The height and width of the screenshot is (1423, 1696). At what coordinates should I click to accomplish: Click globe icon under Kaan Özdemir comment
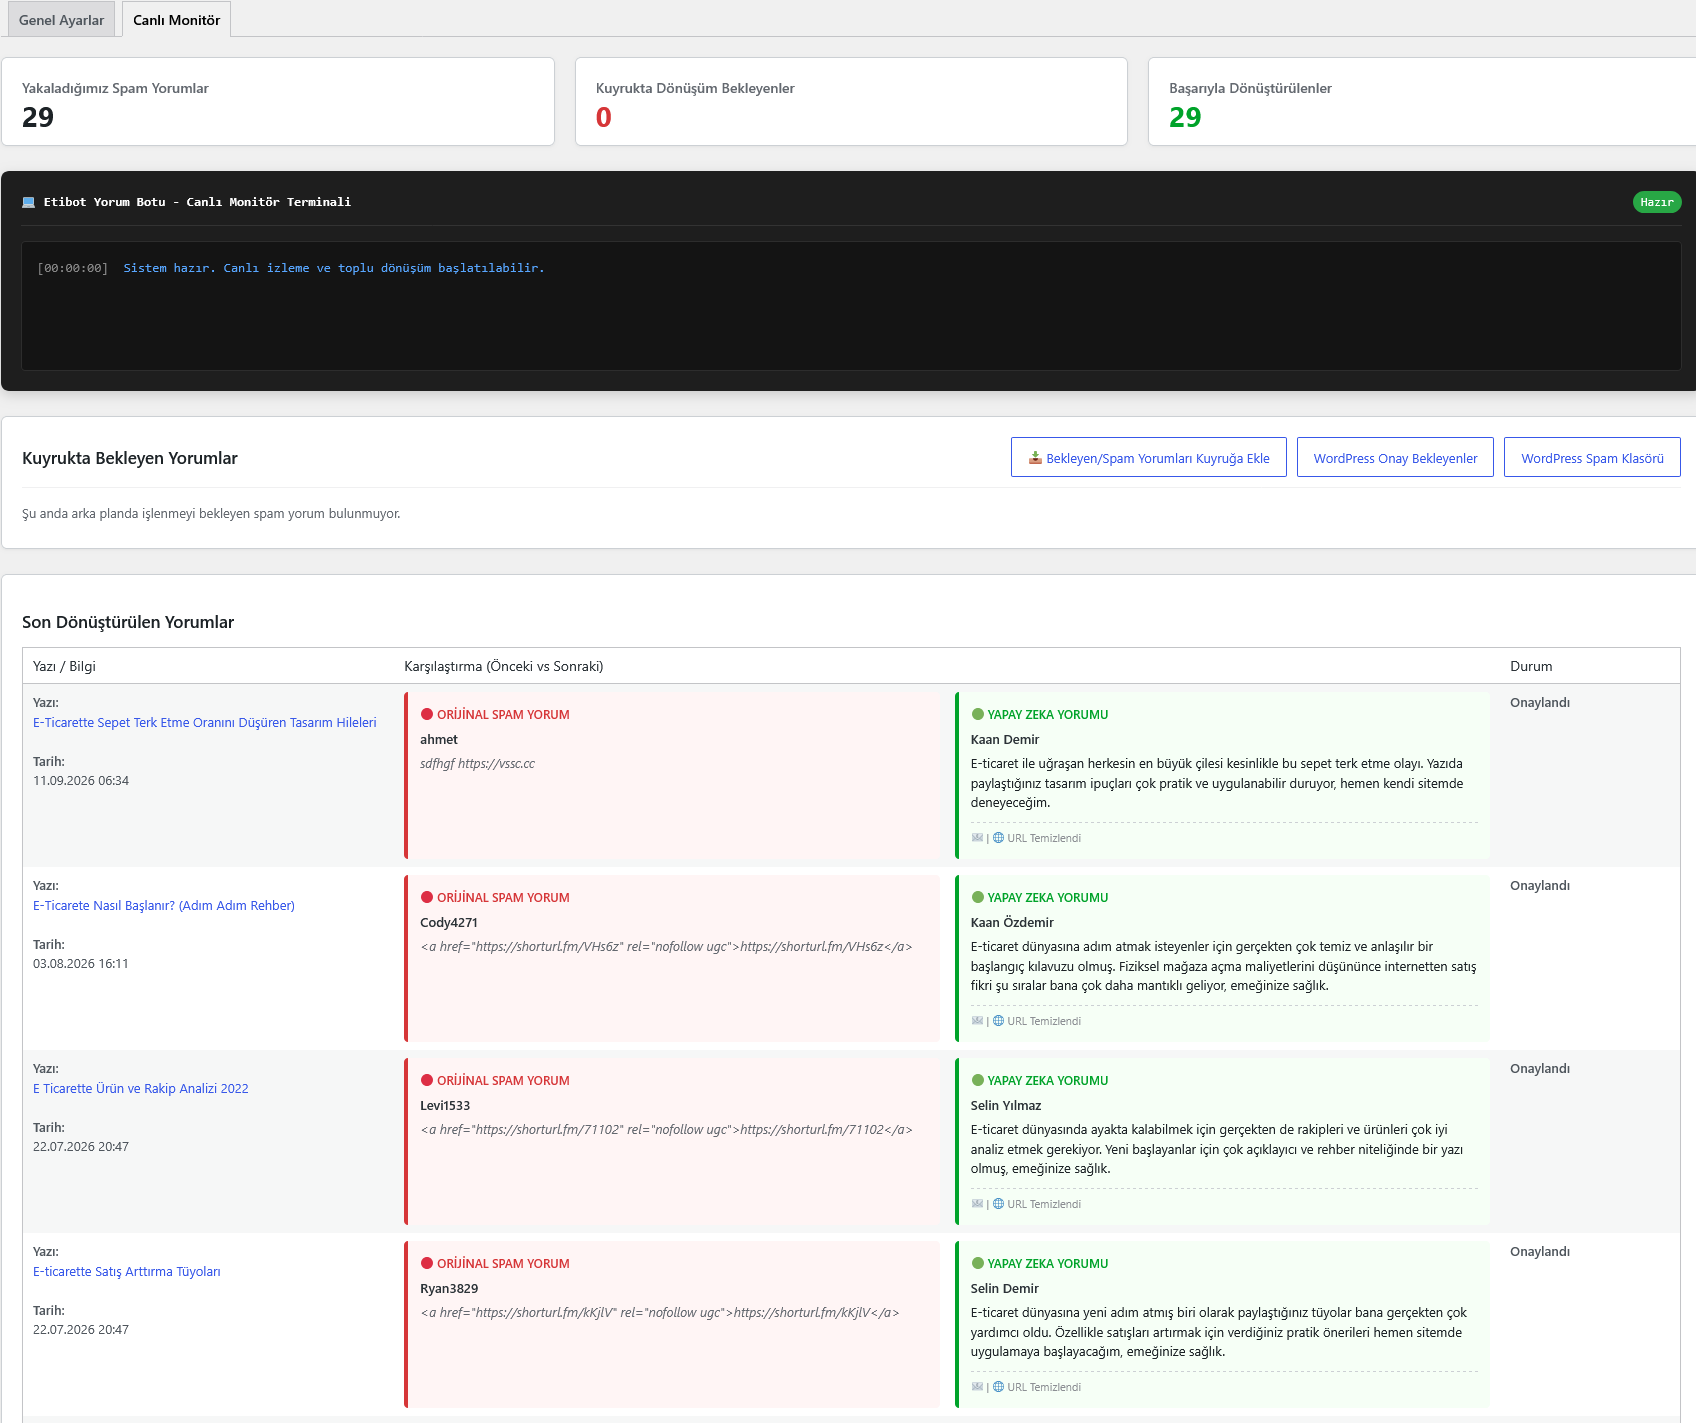click(x=998, y=1021)
